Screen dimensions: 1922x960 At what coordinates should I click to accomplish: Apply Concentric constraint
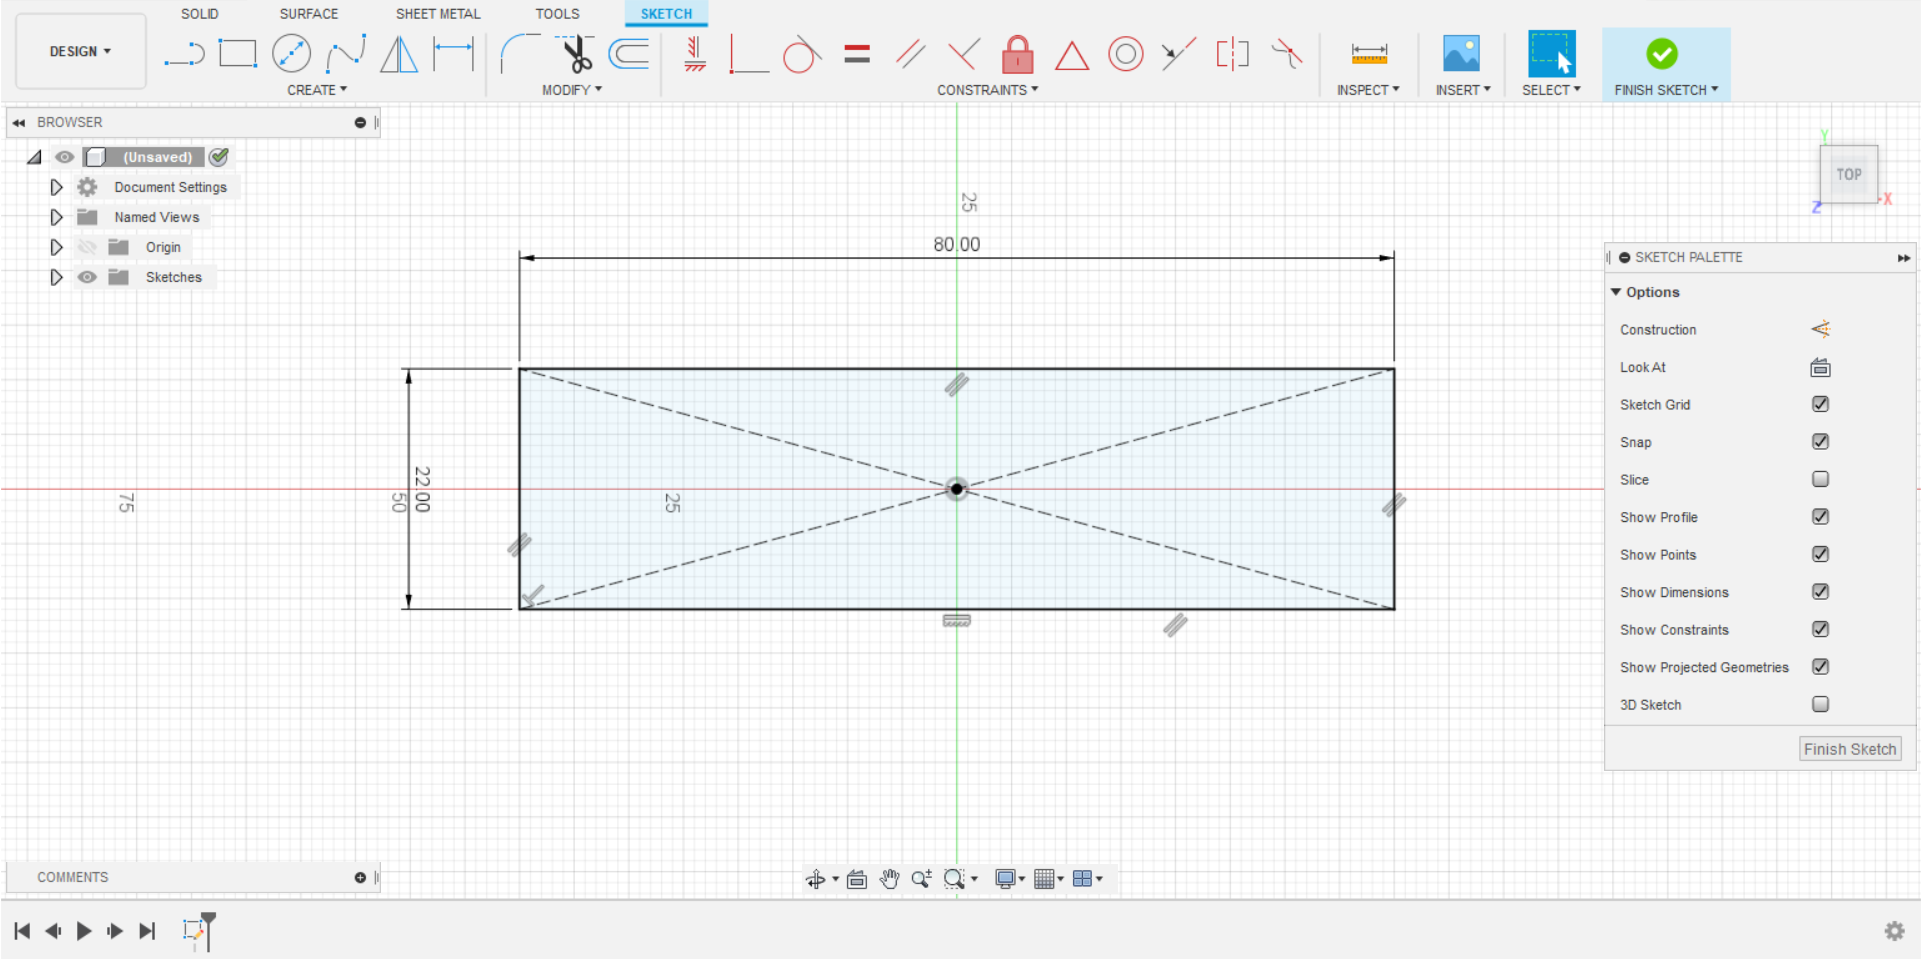pyautogui.click(x=1126, y=53)
